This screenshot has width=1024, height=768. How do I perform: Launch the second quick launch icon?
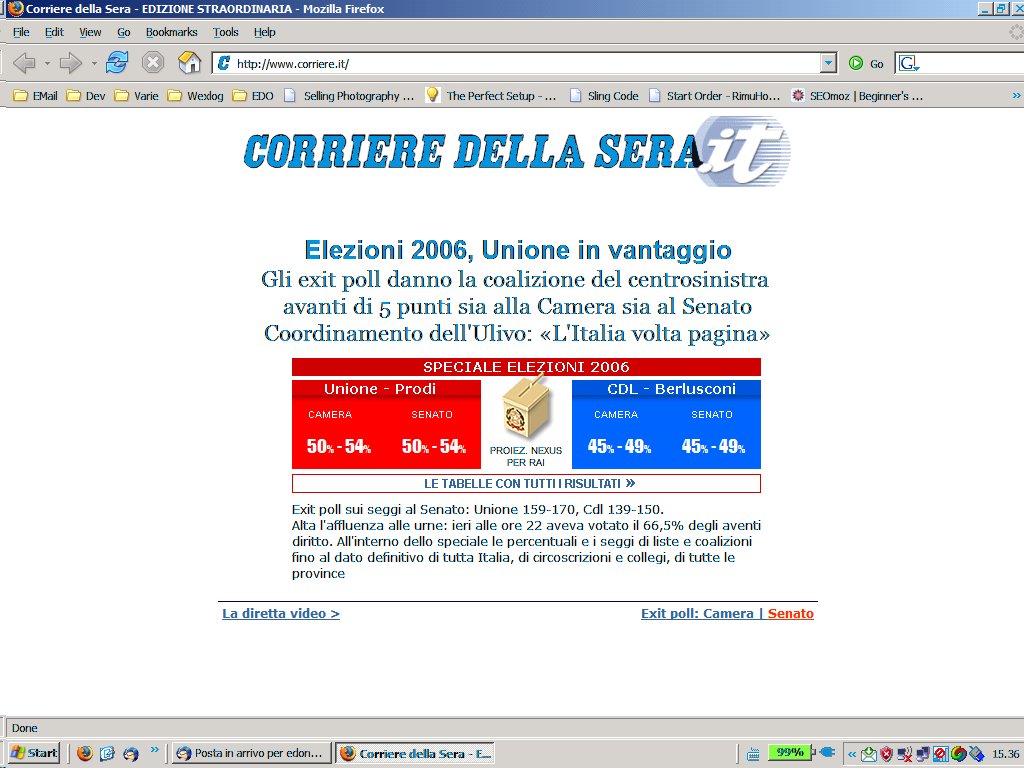point(107,753)
